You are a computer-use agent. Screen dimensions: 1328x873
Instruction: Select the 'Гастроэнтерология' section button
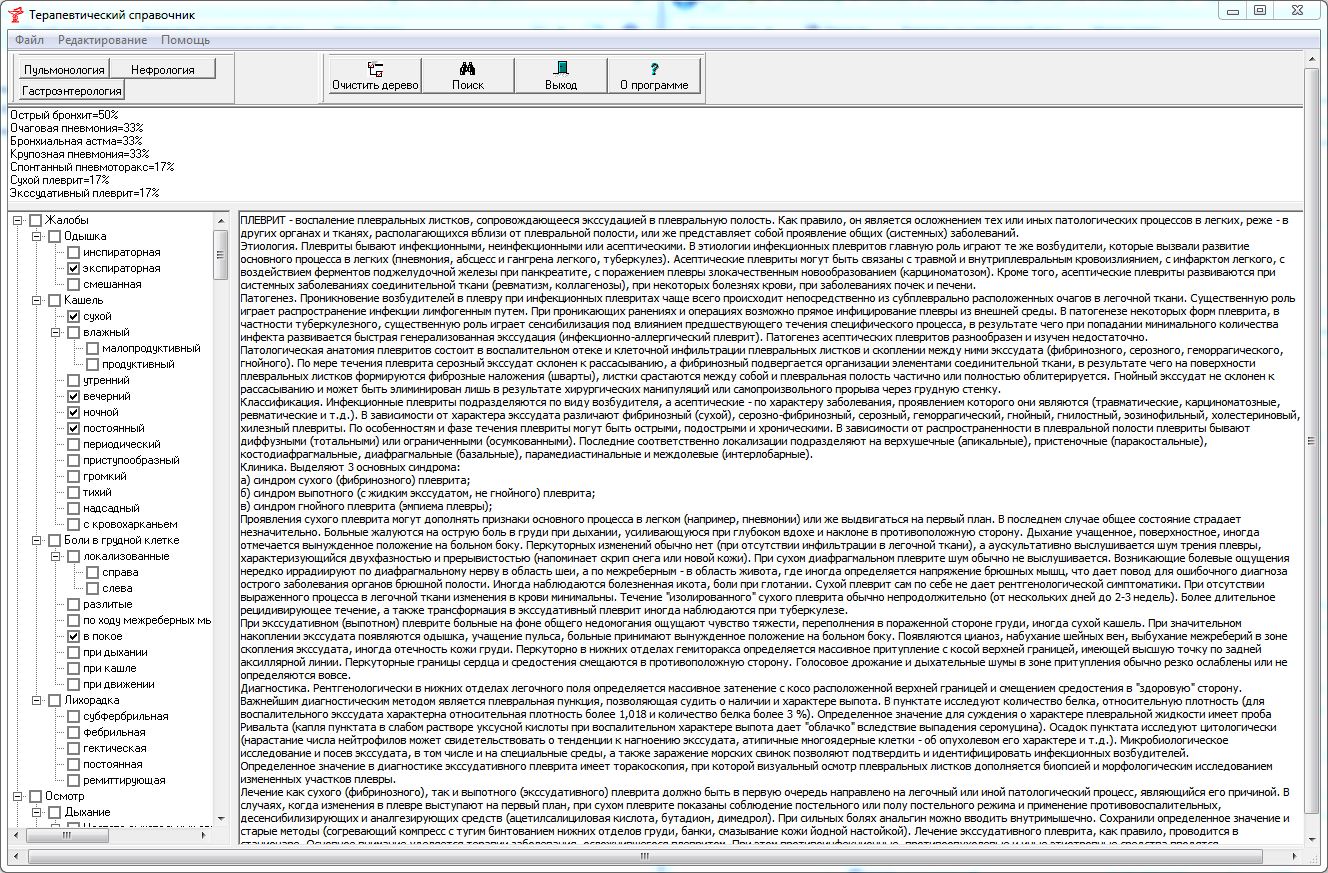[x=71, y=90]
